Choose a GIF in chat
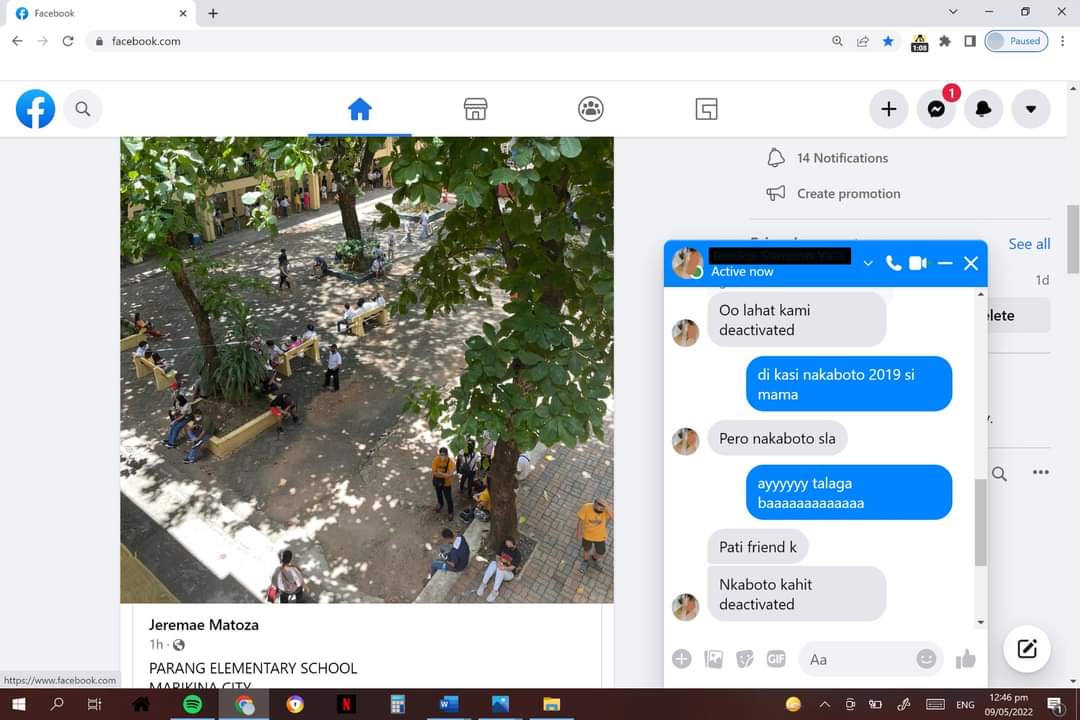Screen dimensions: 1080x720 tap(776, 659)
